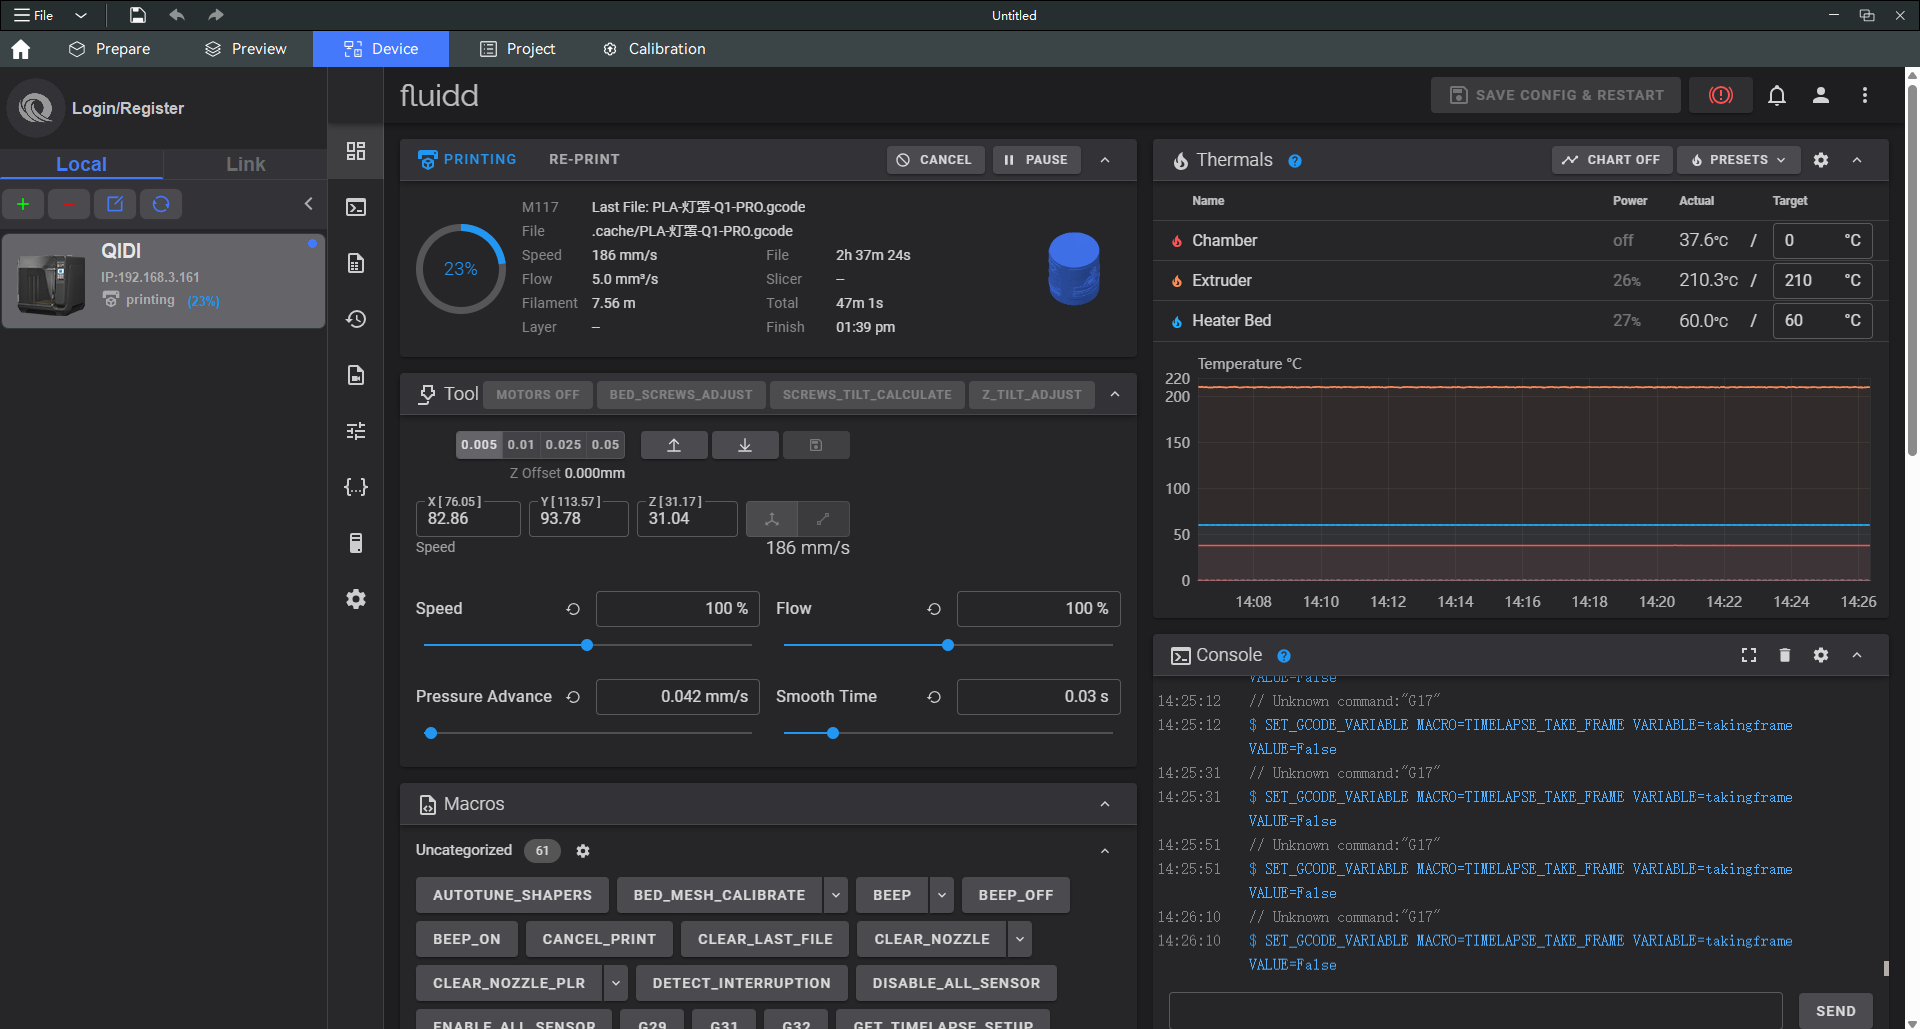Switch to the Link tab

[x=245, y=164]
